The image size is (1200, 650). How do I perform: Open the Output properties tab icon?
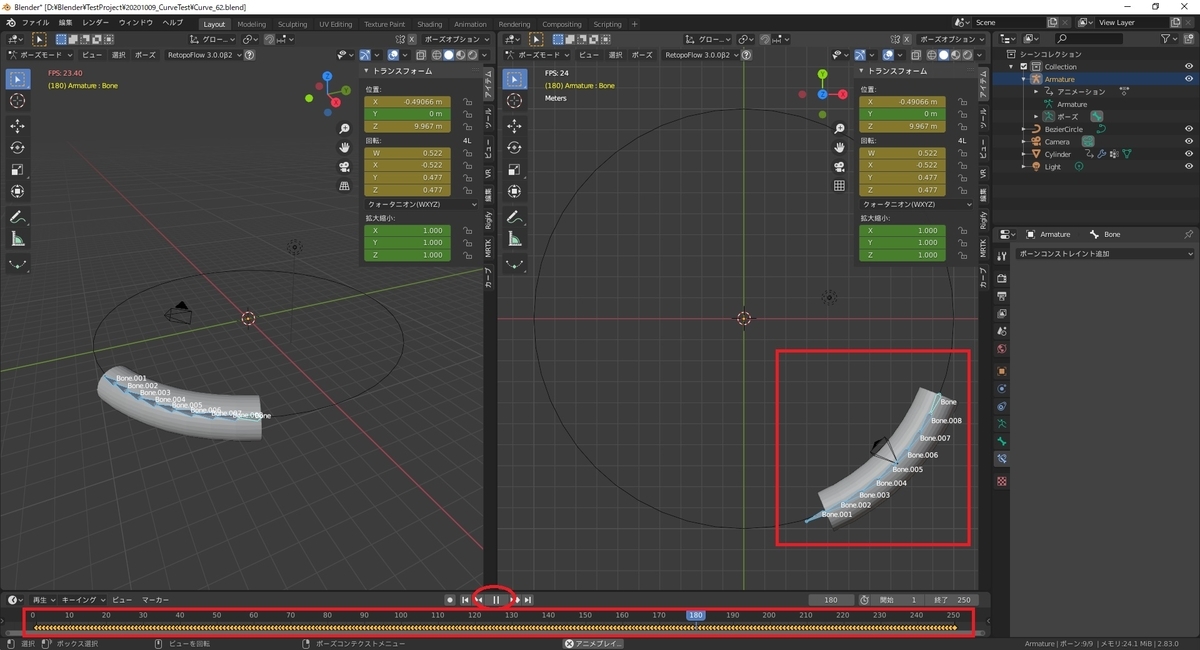click(1002, 295)
